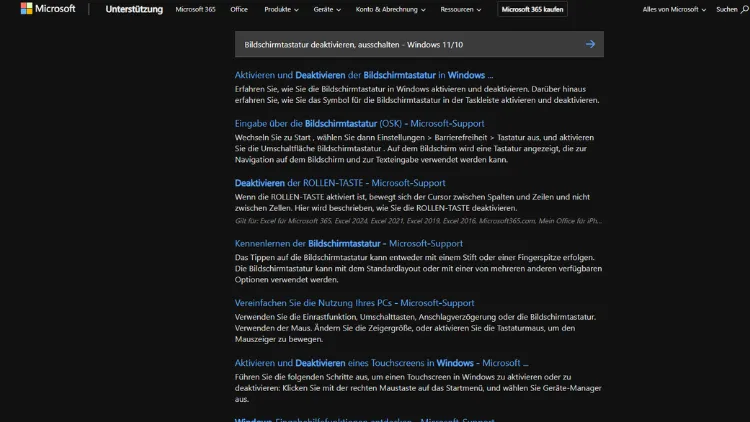Image resolution: width=750 pixels, height=422 pixels.
Task: Open result Aktivieren und Deaktivieren der Bildschirmtastatur
Action: 364,75
